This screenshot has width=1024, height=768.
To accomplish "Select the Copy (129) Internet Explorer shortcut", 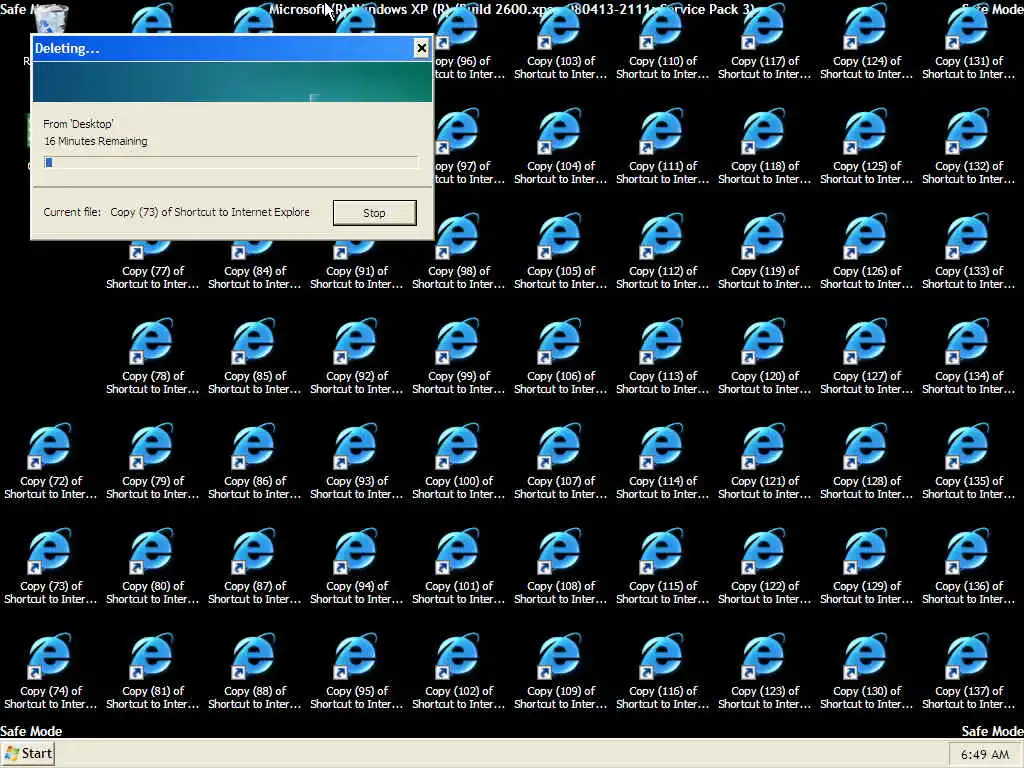I will [x=866, y=568].
